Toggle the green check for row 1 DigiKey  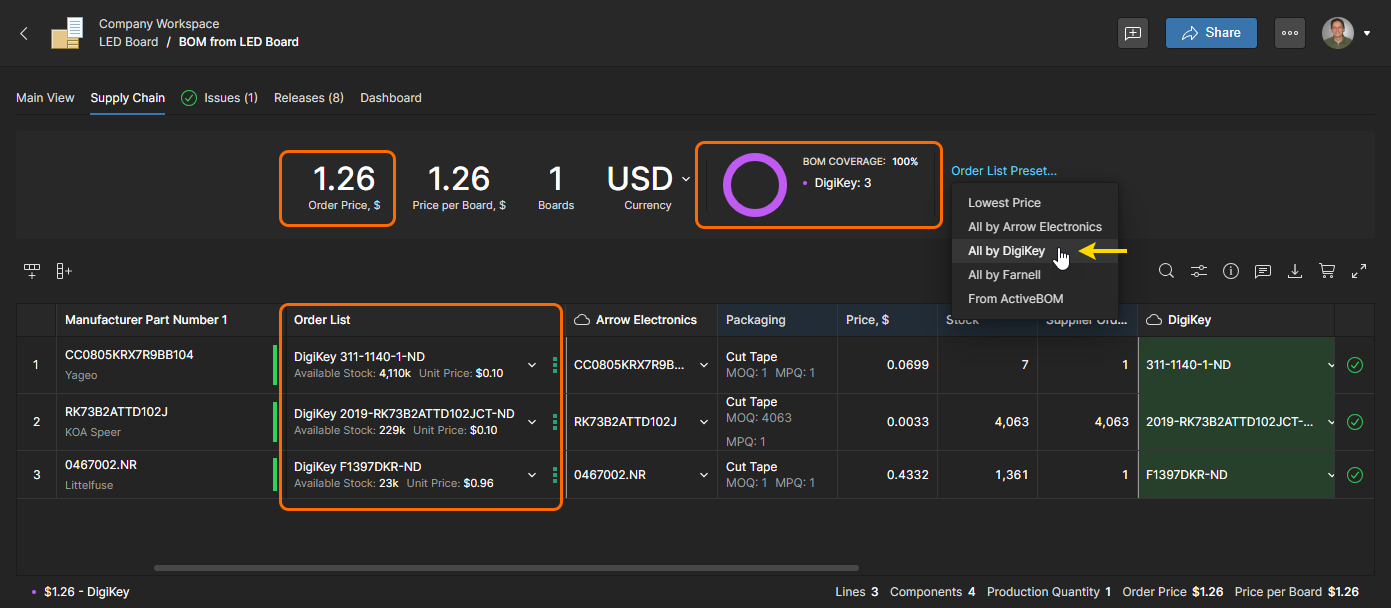pos(1355,365)
